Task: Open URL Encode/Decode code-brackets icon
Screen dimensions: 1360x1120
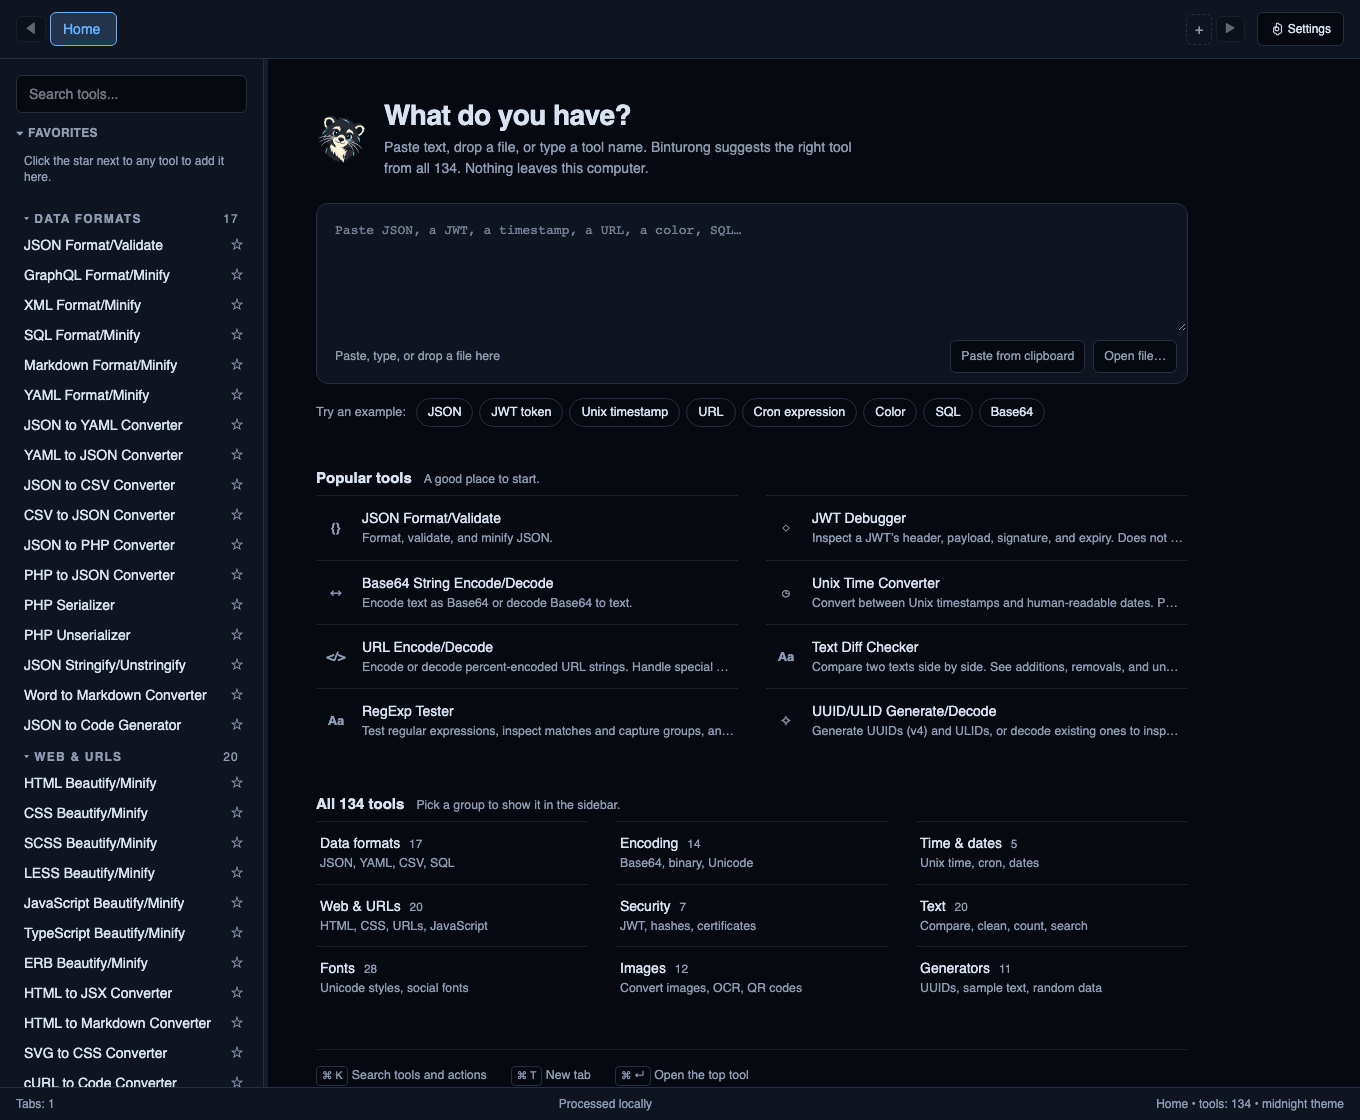Action: [336, 657]
